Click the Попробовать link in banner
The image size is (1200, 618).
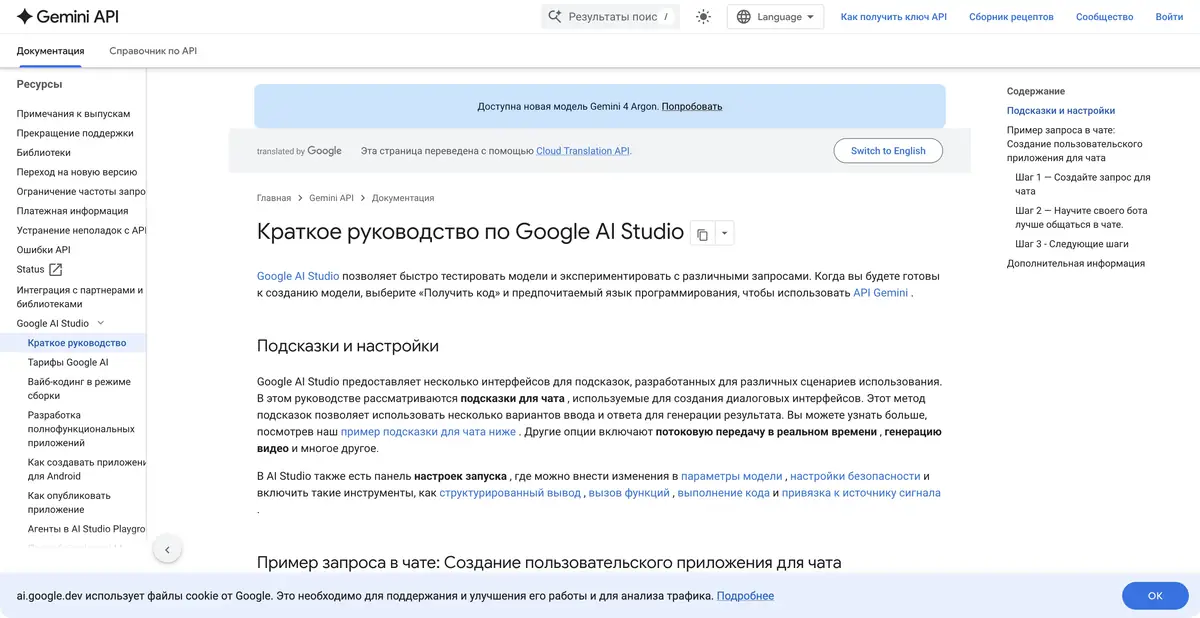pos(692,106)
